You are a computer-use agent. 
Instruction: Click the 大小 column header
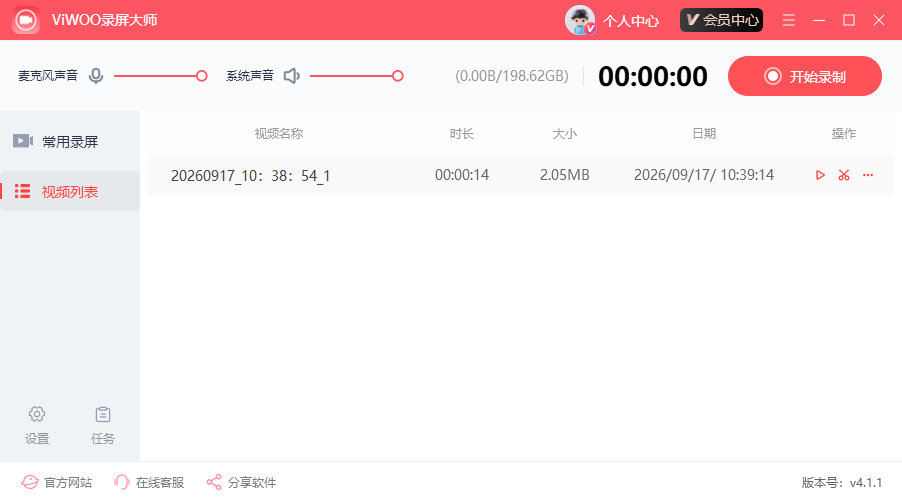click(564, 134)
